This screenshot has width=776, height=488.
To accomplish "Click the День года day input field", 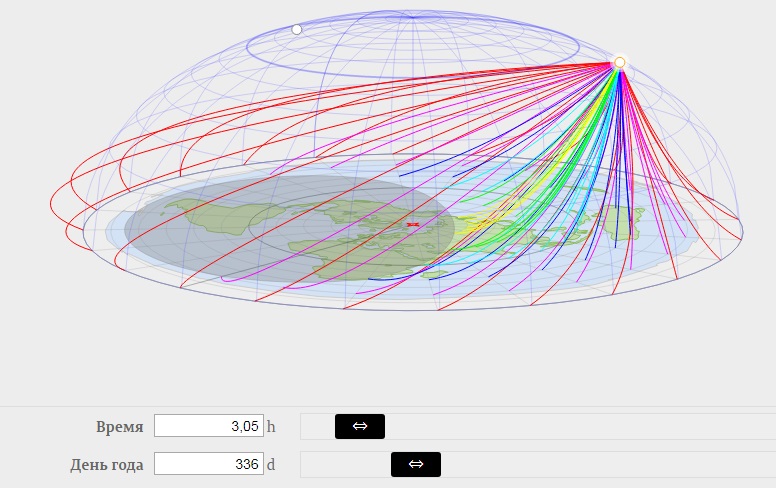I will pyautogui.click(x=209, y=464).
